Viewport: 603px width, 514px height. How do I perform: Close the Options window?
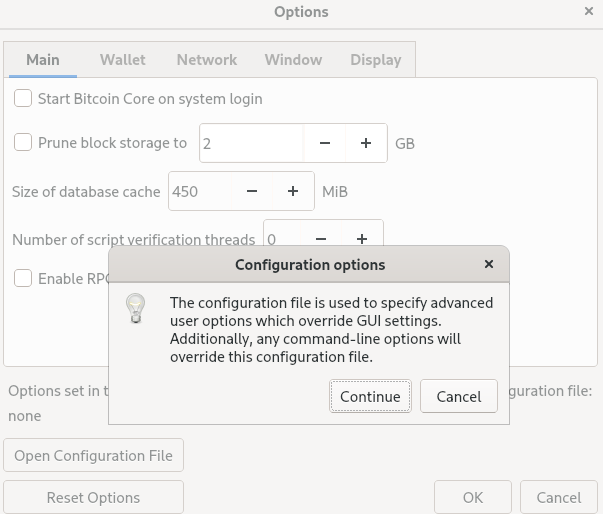(589, 11)
